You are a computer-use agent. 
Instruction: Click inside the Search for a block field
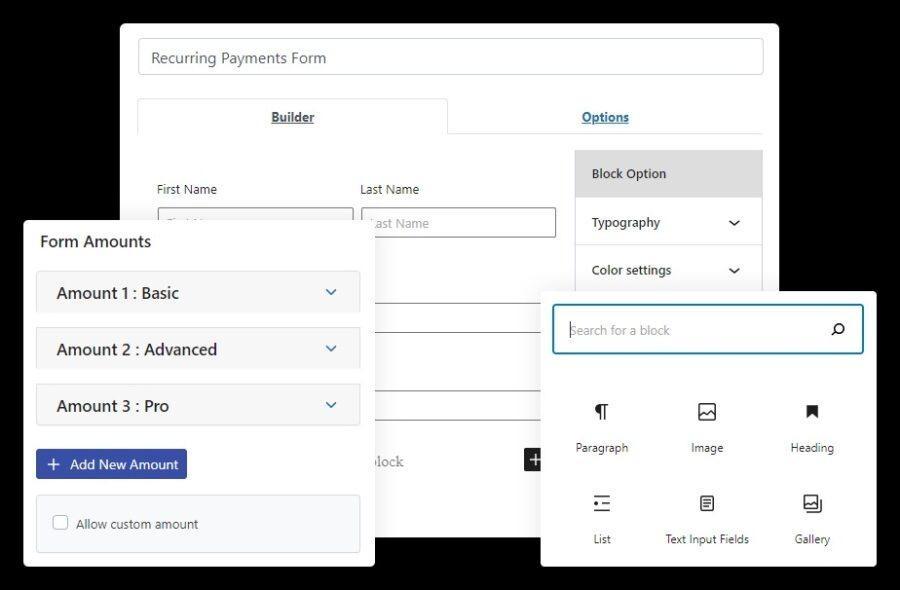point(690,329)
